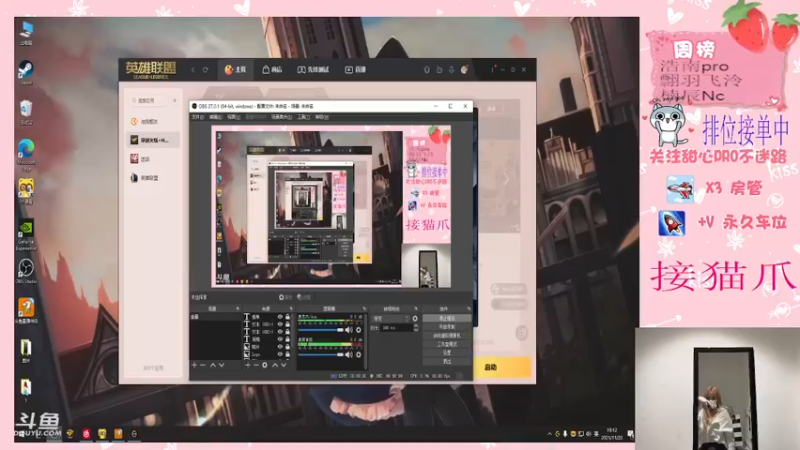Move the scene down in the Scenes list
800x450 pixels.
221,365
